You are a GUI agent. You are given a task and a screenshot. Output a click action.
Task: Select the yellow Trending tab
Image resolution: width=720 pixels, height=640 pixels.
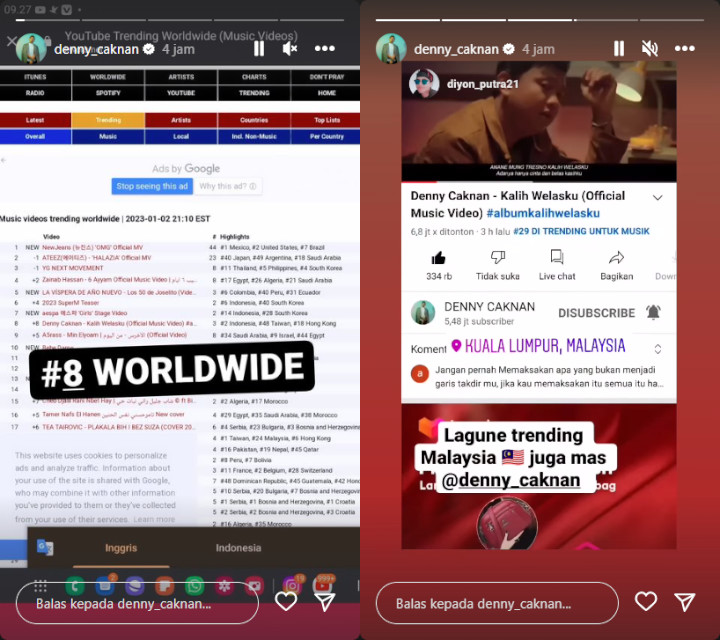pyautogui.click(x=108, y=120)
